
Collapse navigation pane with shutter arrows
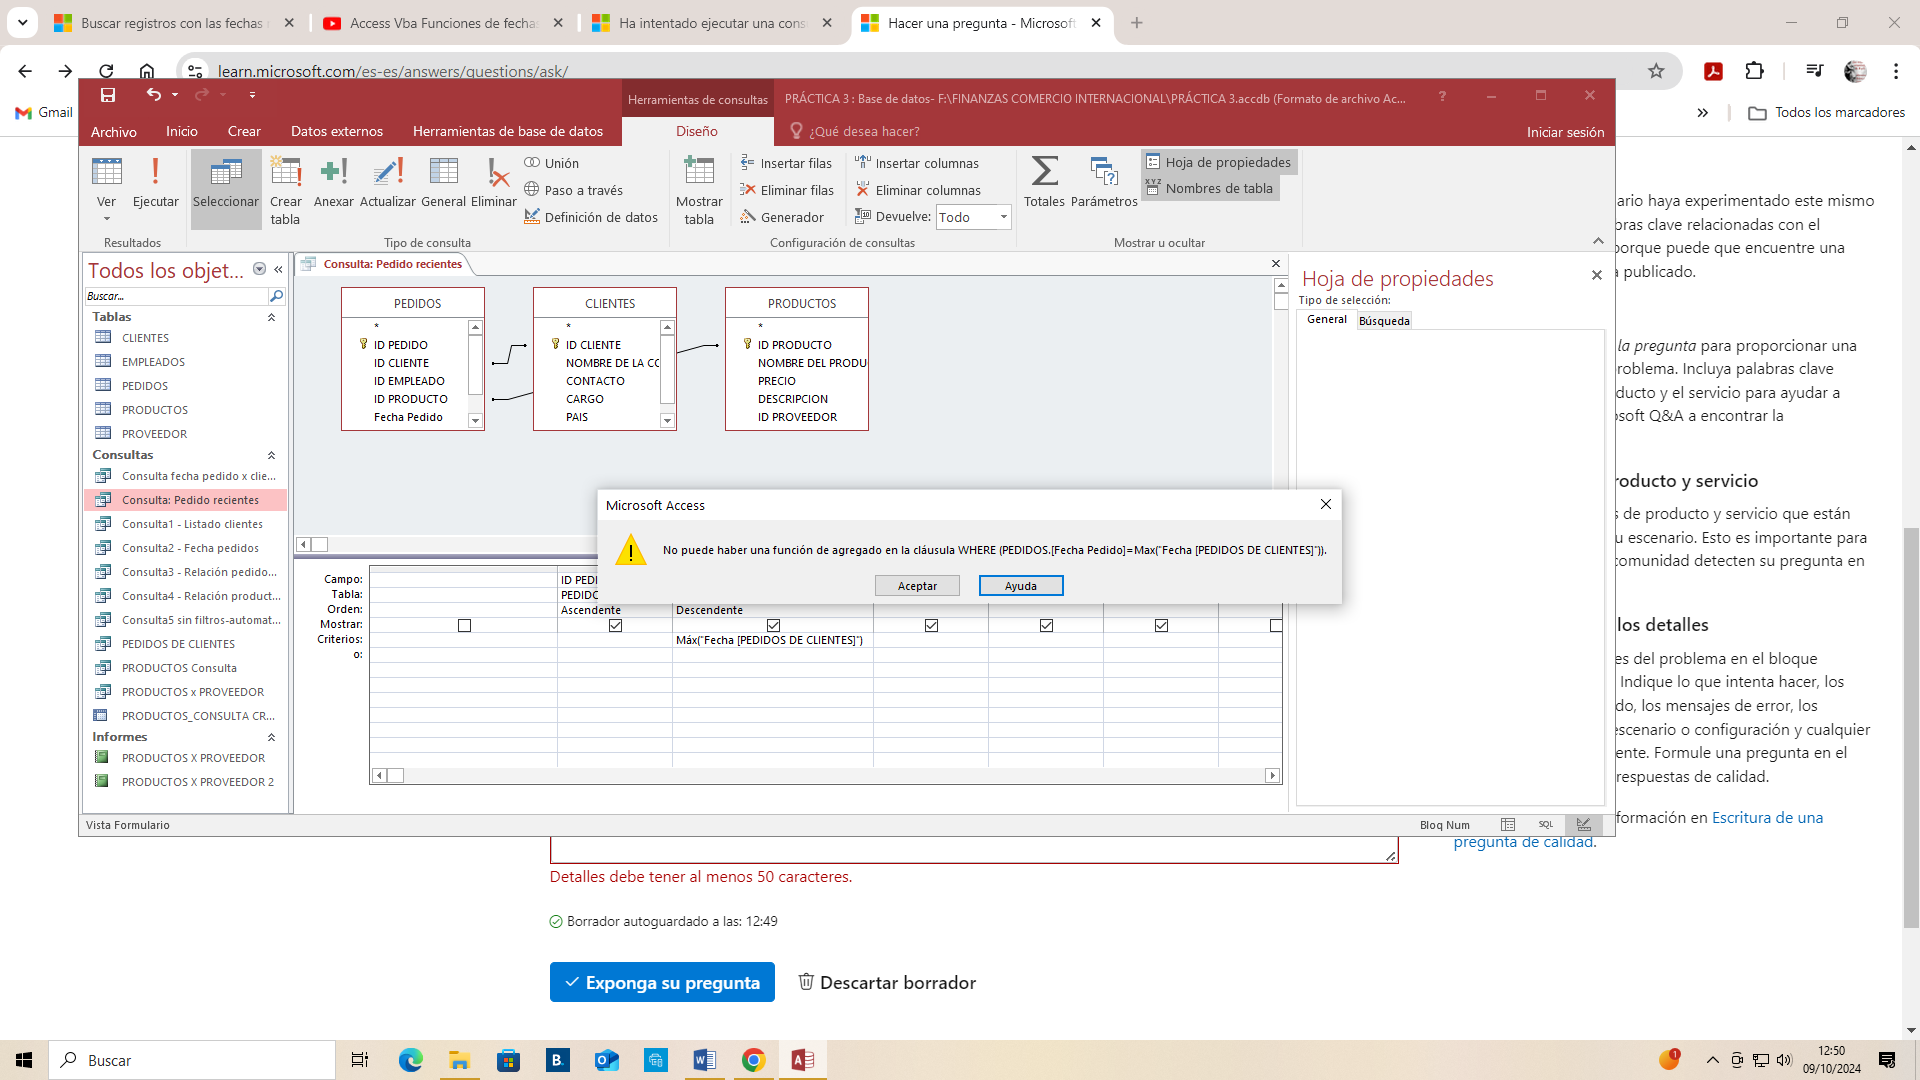(x=278, y=269)
